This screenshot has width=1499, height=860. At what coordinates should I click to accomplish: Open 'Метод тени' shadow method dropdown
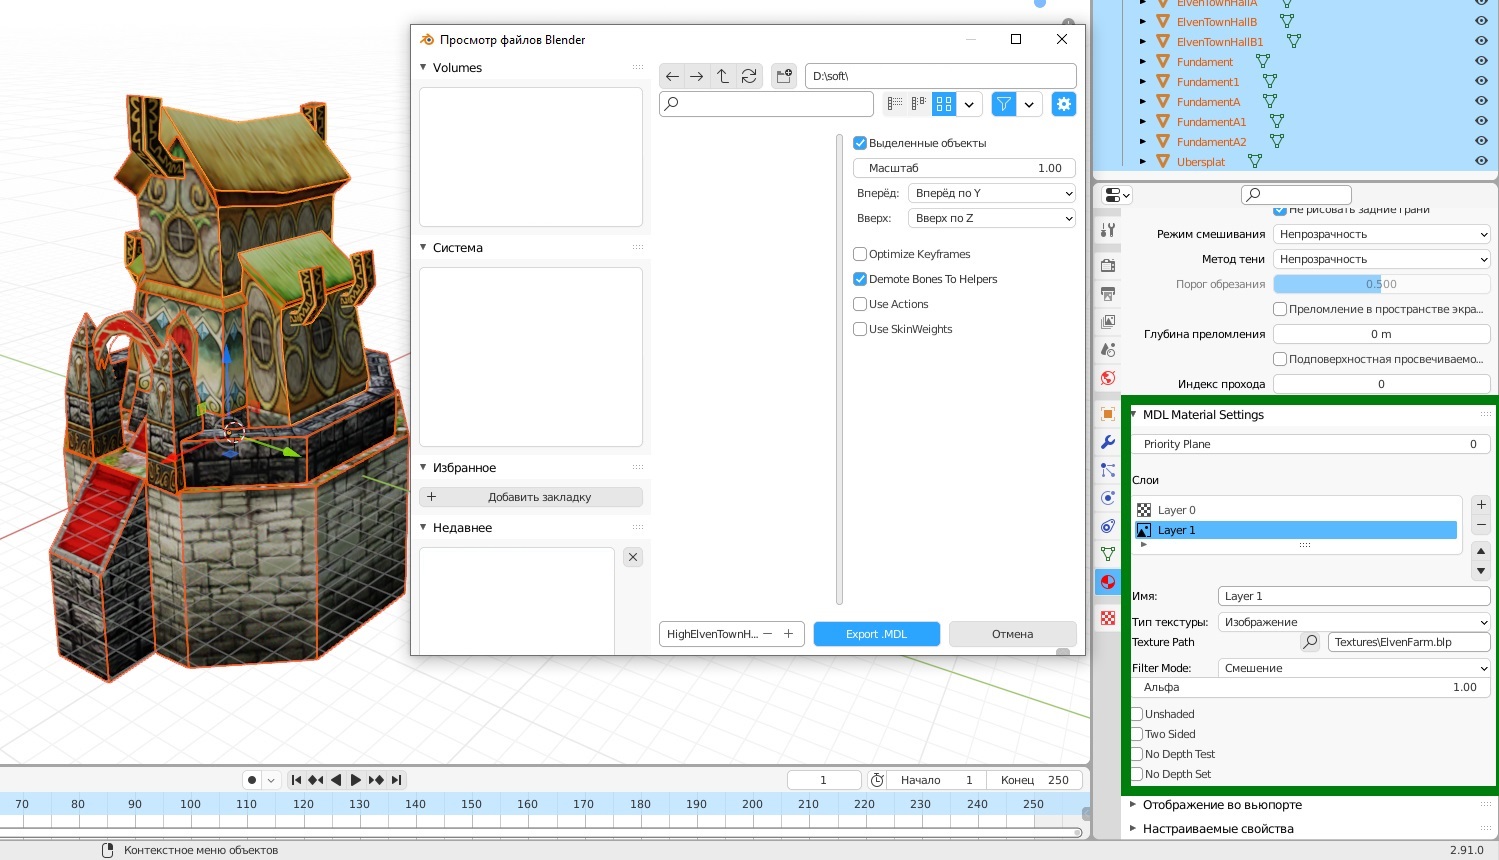pyautogui.click(x=1382, y=259)
